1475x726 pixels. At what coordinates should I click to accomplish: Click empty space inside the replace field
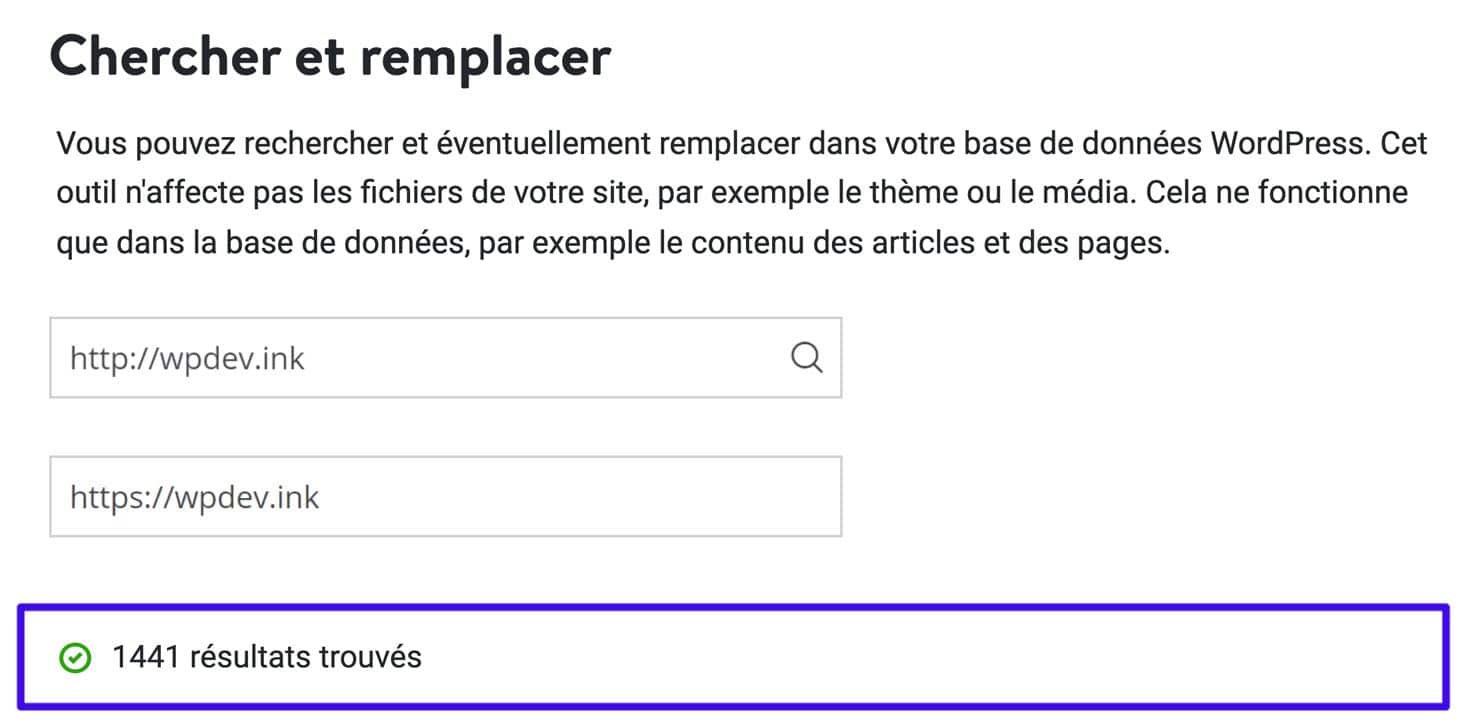click(x=600, y=497)
